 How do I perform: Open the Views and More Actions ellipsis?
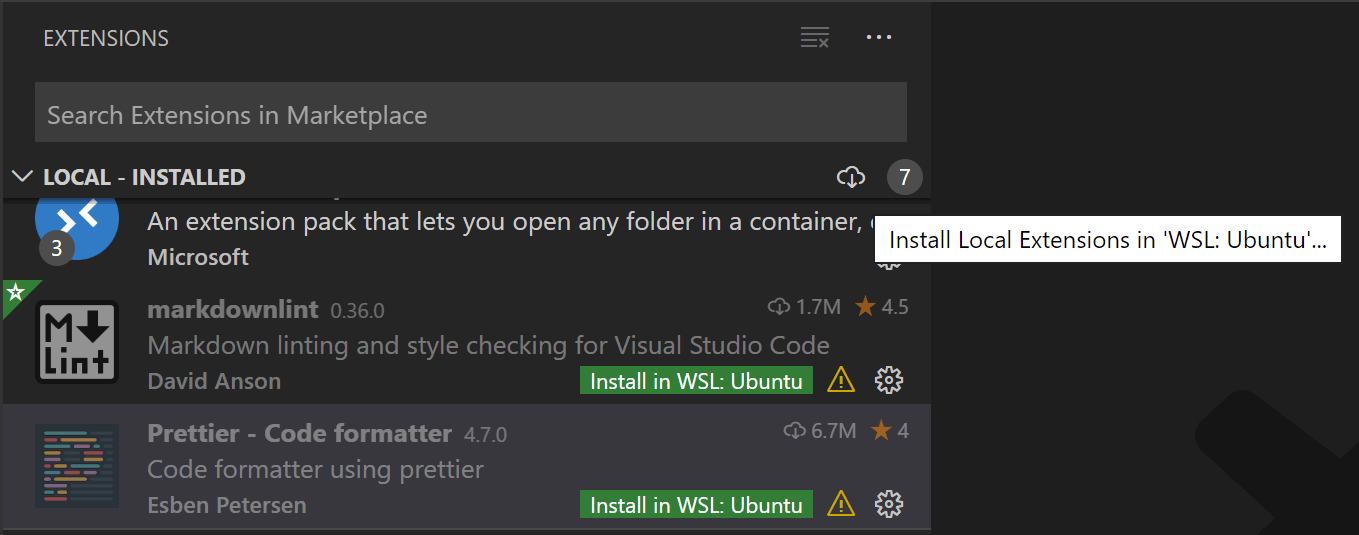pos(878,38)
